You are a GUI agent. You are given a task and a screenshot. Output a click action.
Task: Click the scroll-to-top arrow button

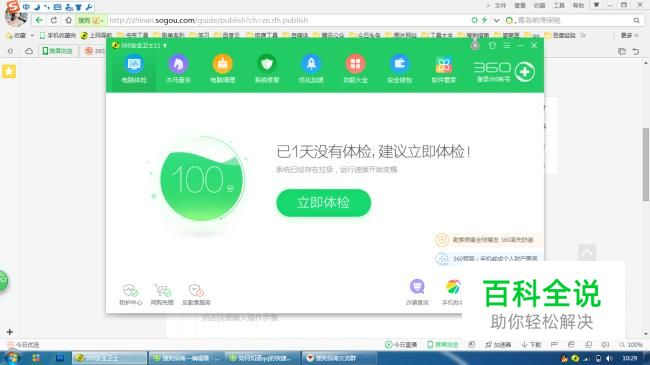coord(587,252)
